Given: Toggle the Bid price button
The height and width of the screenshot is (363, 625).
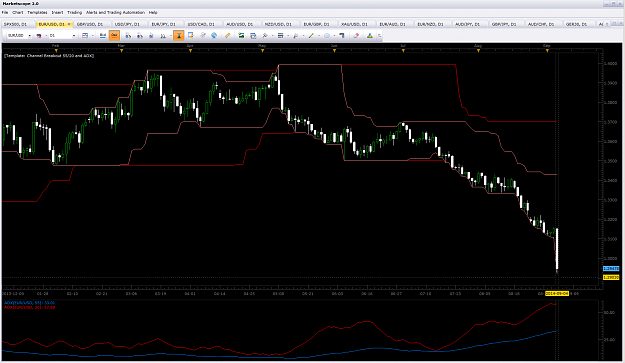Looking at the screenshot, I should pyautogui.click(x=103, y=35).
